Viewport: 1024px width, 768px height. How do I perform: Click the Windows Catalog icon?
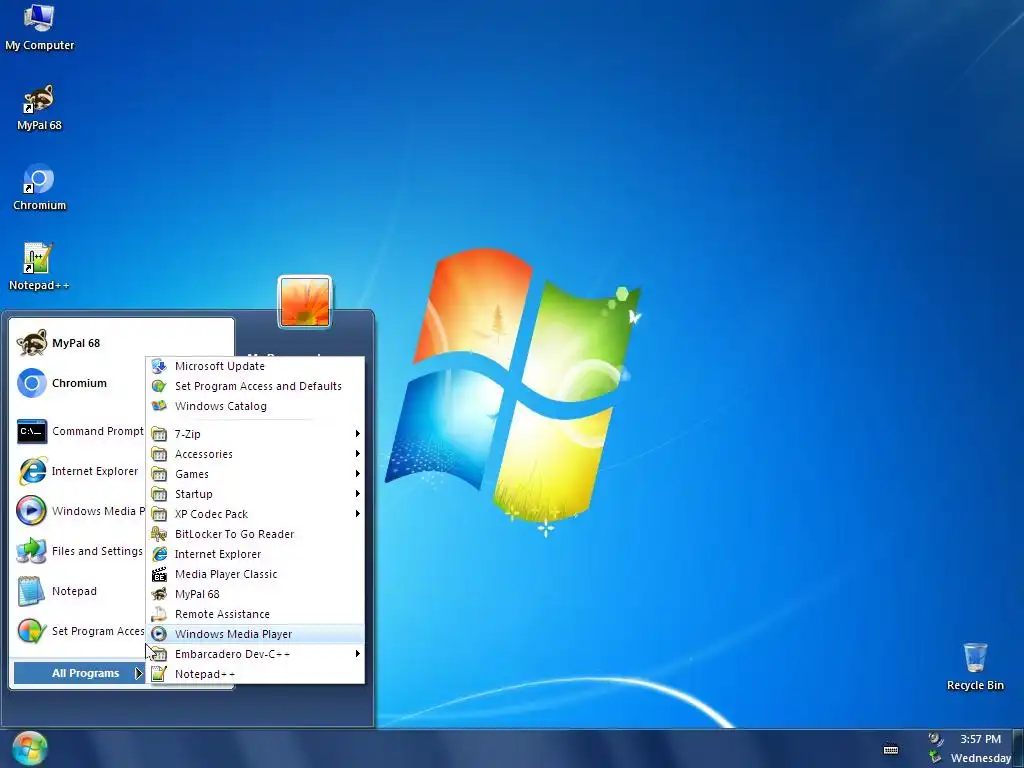click(159, 406)
